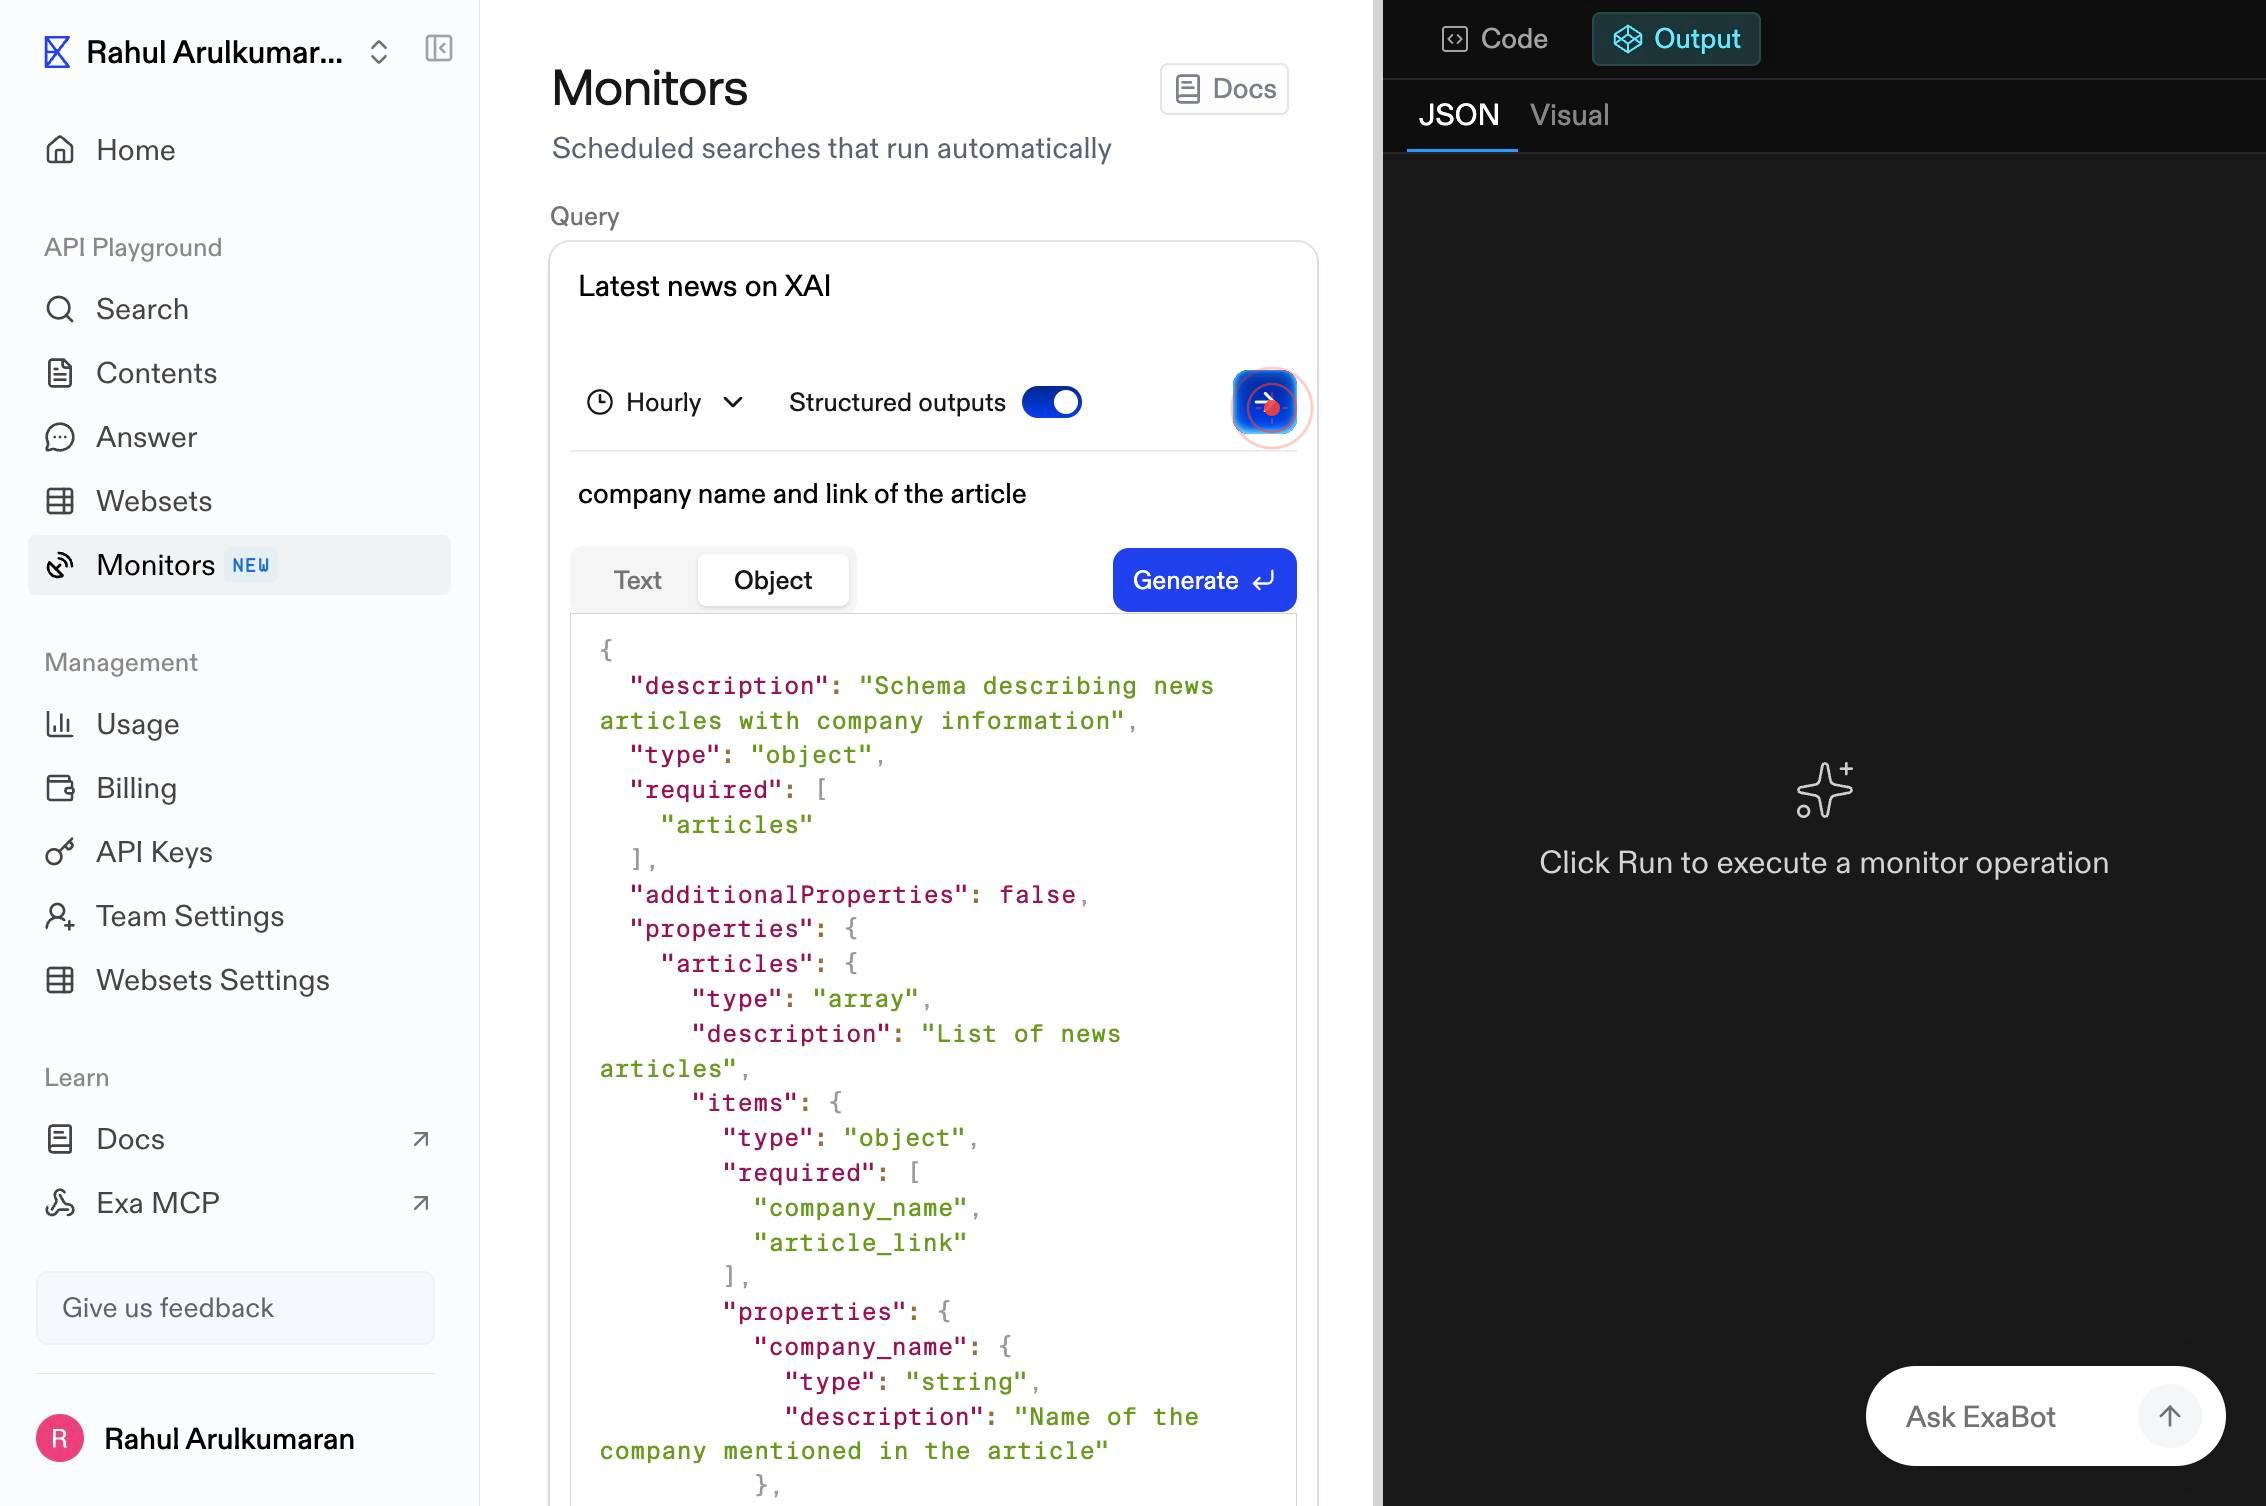
Task: Show the JSON output view
Action: tap(1459, 115)
